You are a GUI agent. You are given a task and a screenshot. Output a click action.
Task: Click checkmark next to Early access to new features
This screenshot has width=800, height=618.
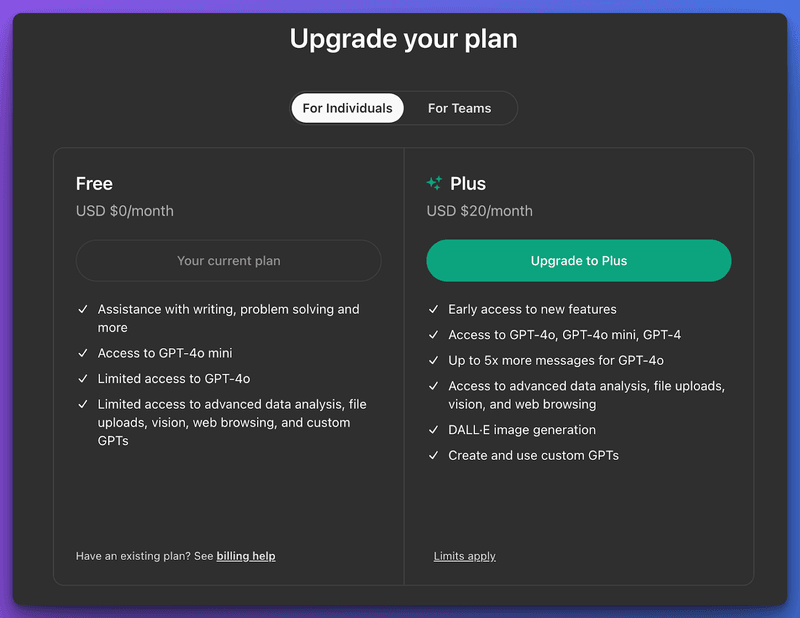pyautogui.click(x=433, y=309)
